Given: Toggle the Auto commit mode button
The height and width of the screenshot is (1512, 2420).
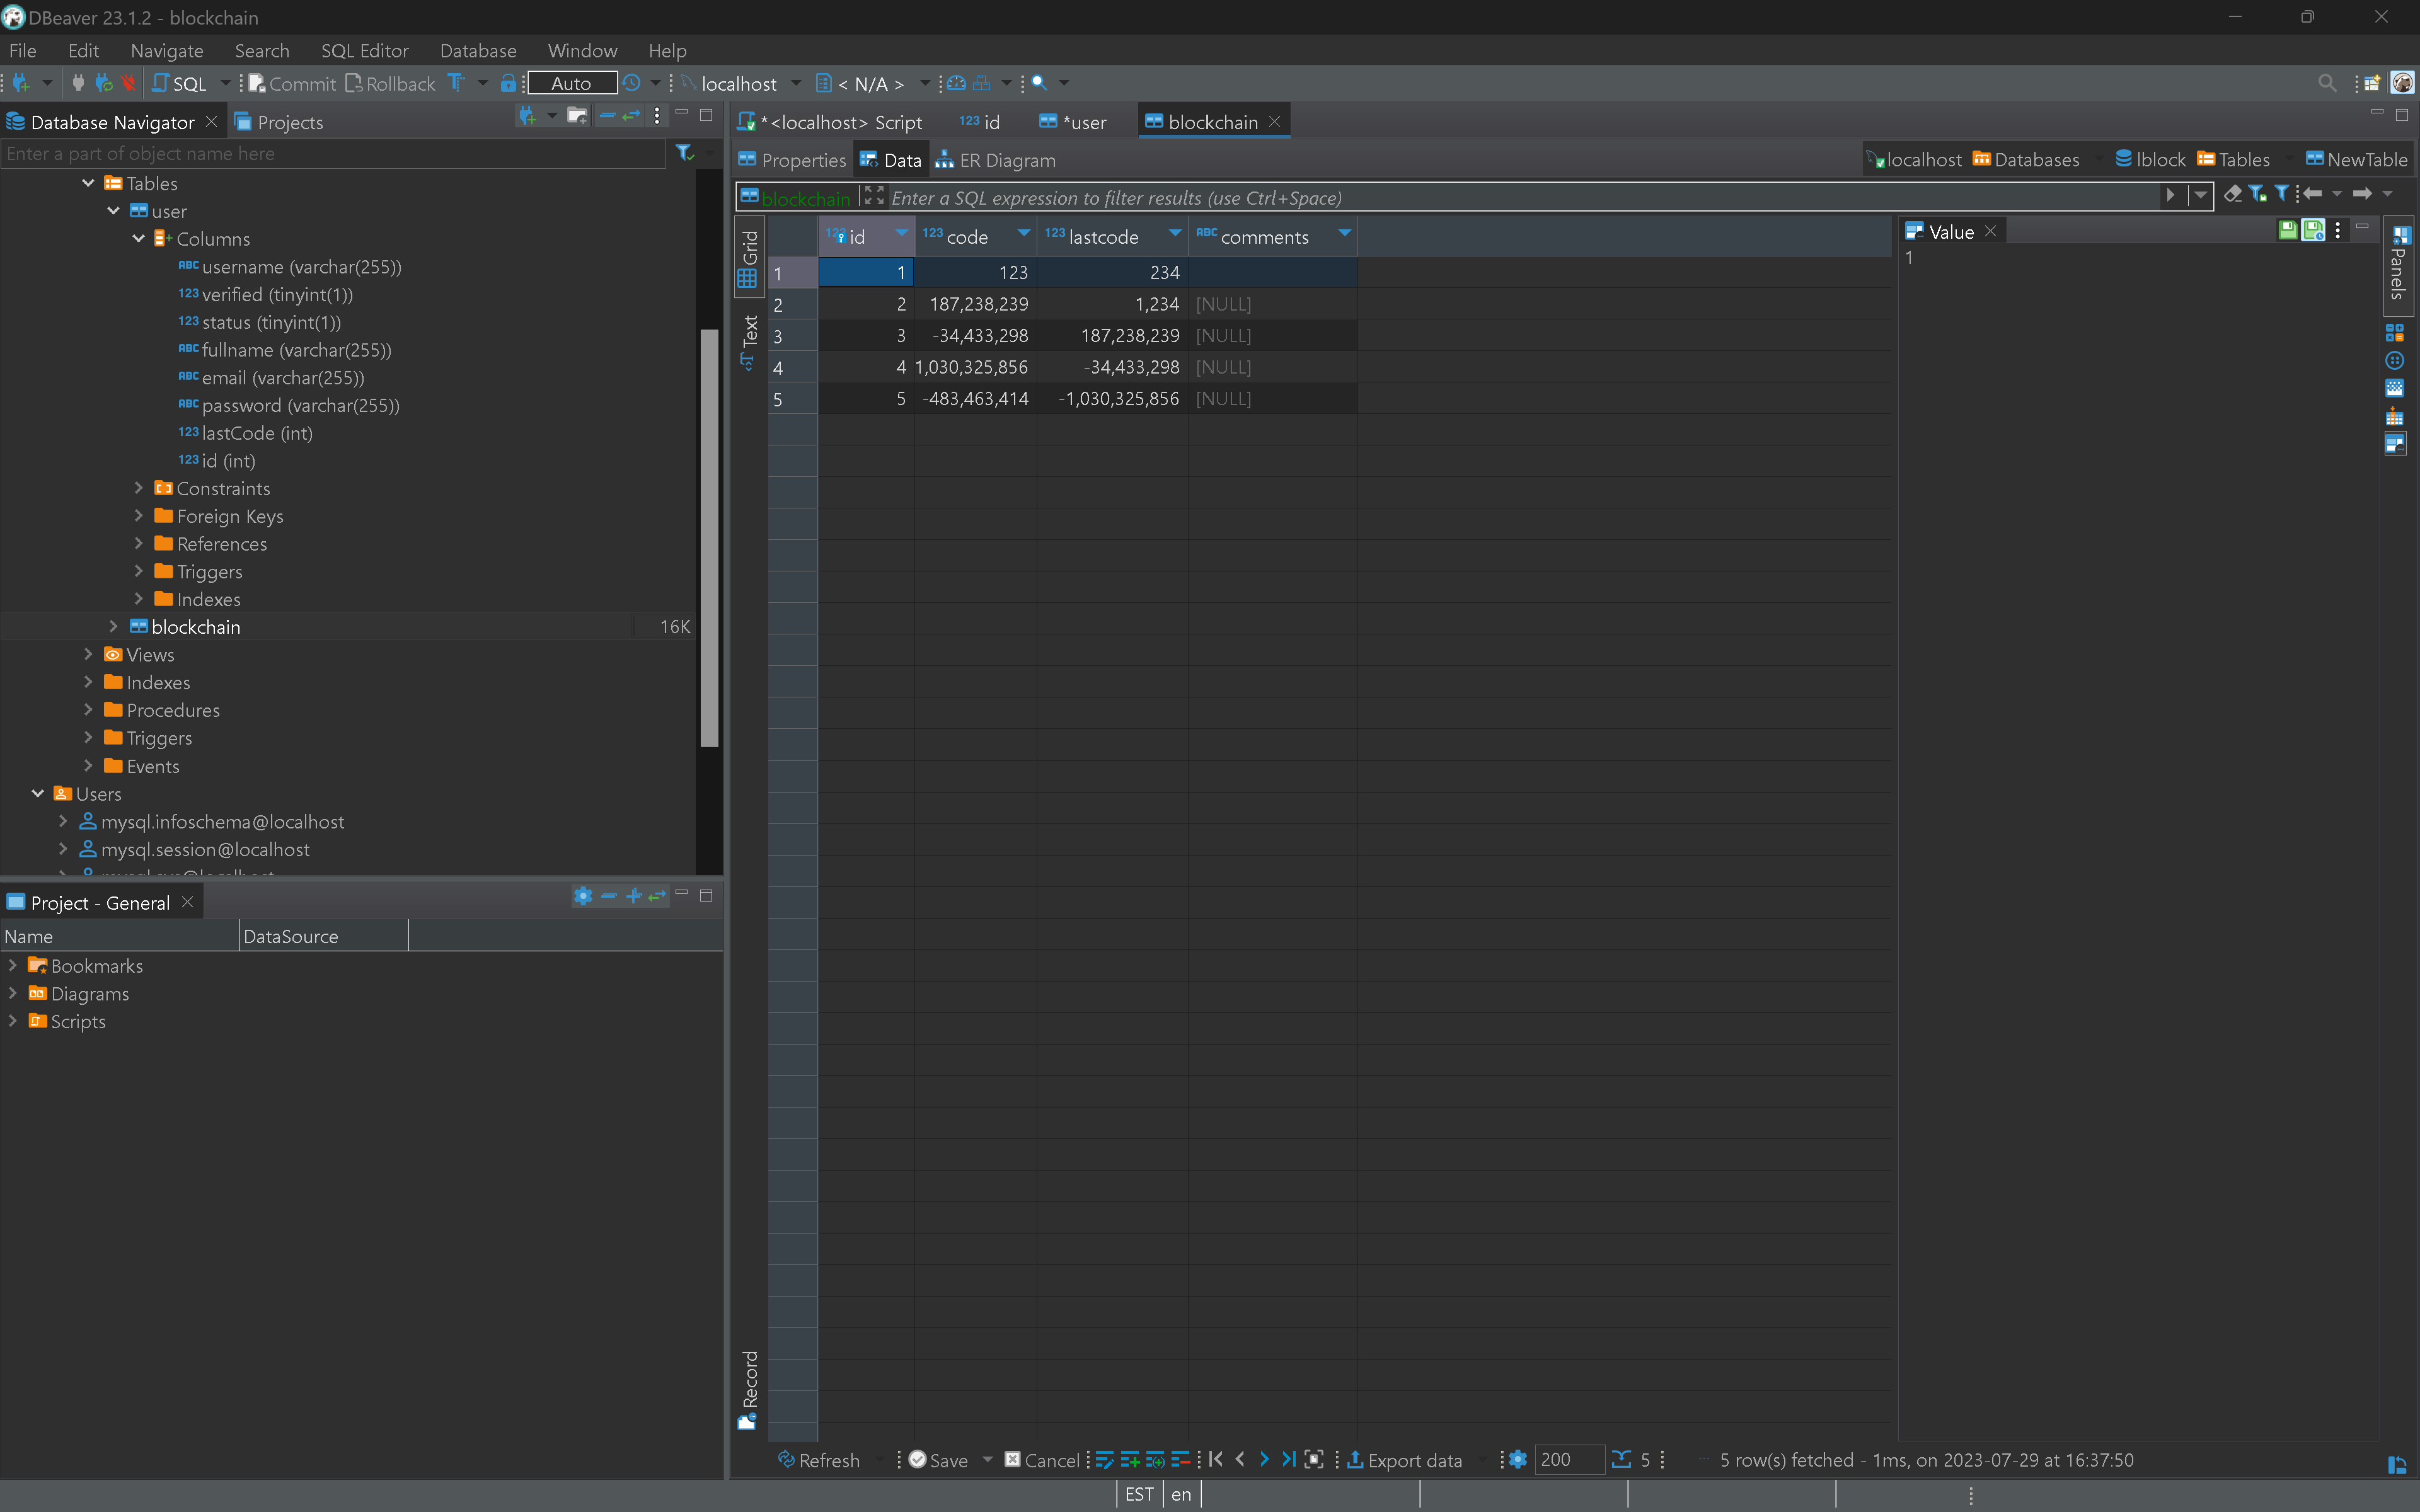Looking at the screenshot, I should 571,83.
